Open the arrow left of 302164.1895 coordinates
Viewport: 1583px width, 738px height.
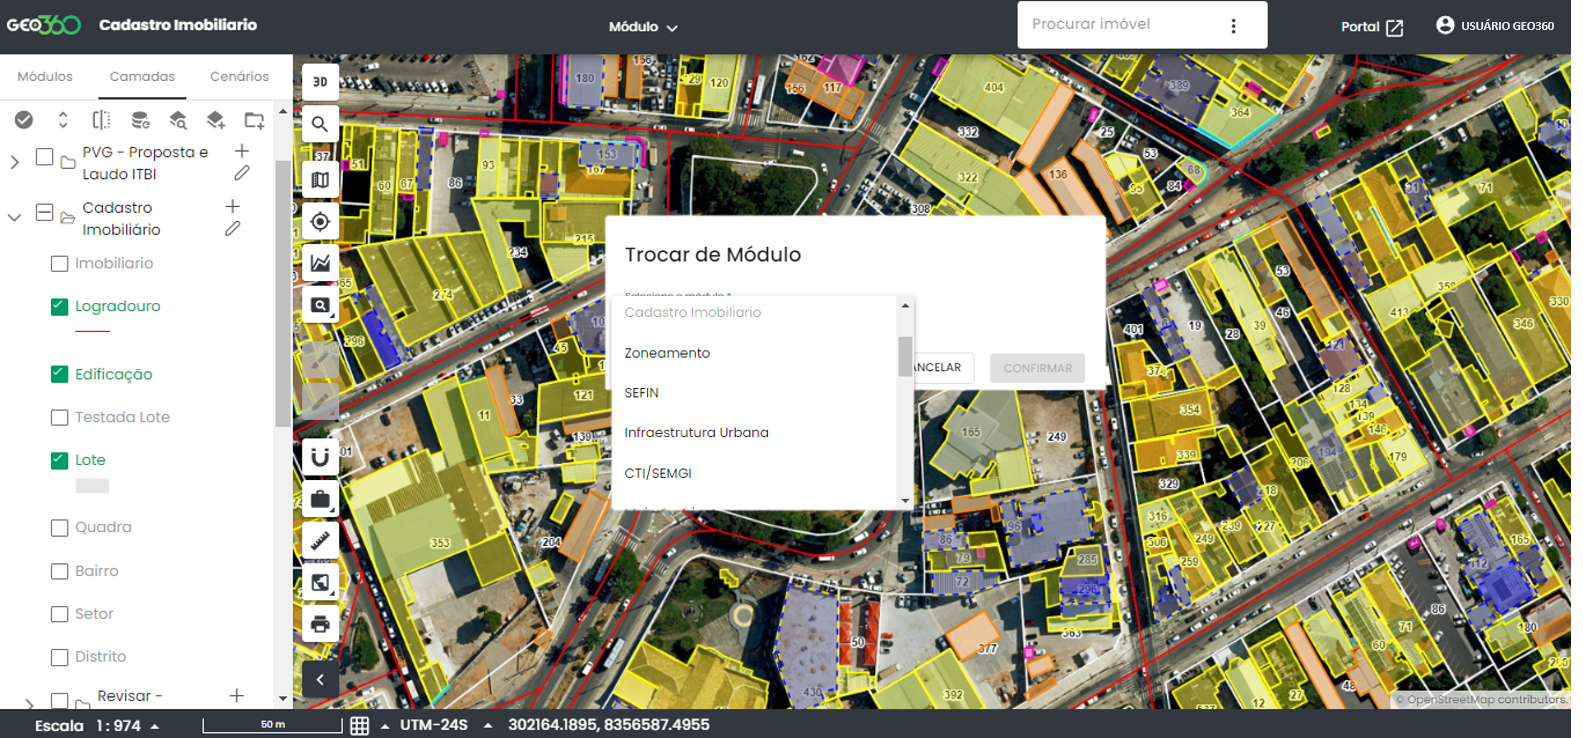[488, 726]
